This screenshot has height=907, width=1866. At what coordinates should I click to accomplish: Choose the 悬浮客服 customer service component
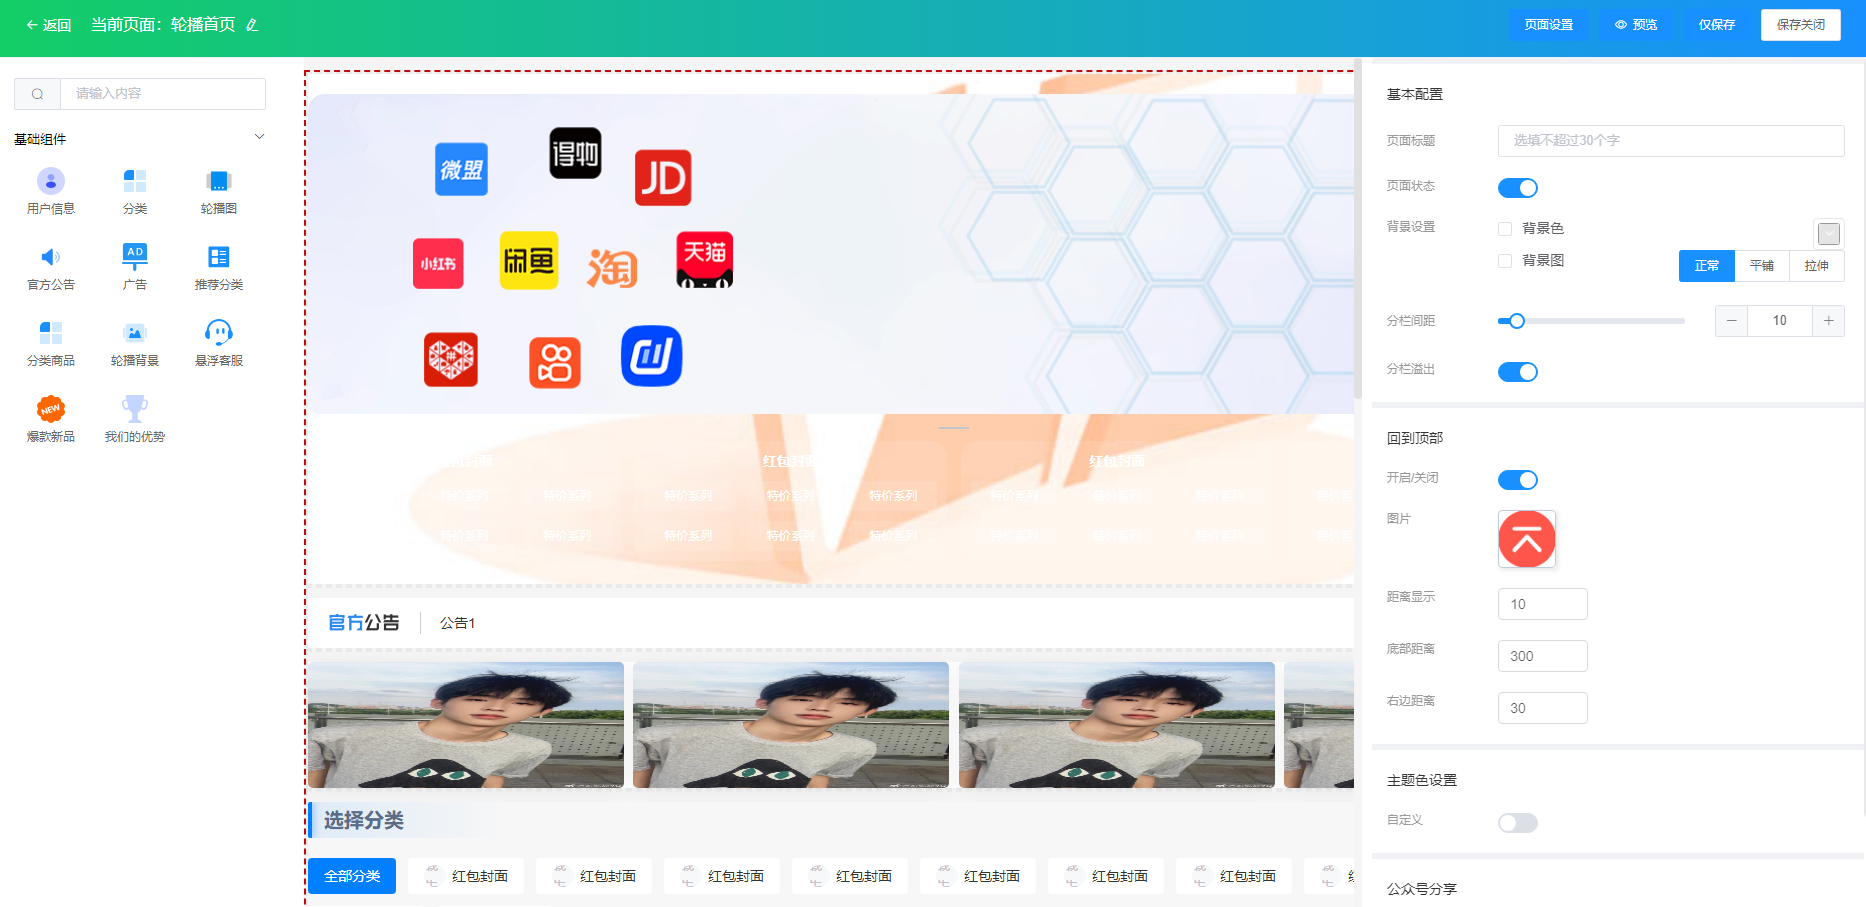coord(218,334)
